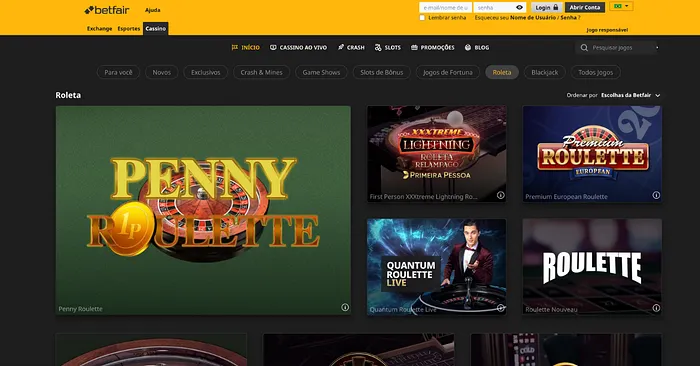Select the Cassino tab
Screen dimensions: 700x366
pyautogui.click(x=155, y=29)
